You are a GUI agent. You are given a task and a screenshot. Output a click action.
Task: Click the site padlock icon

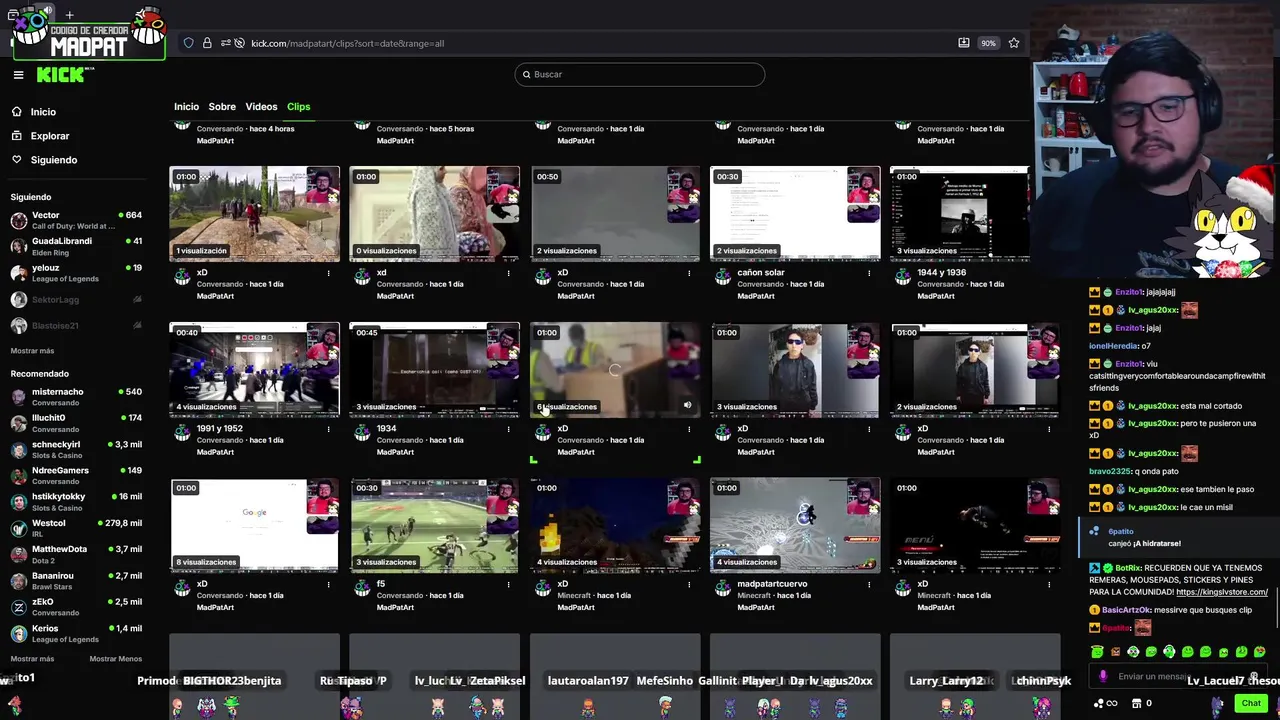(x=207, y=43)
